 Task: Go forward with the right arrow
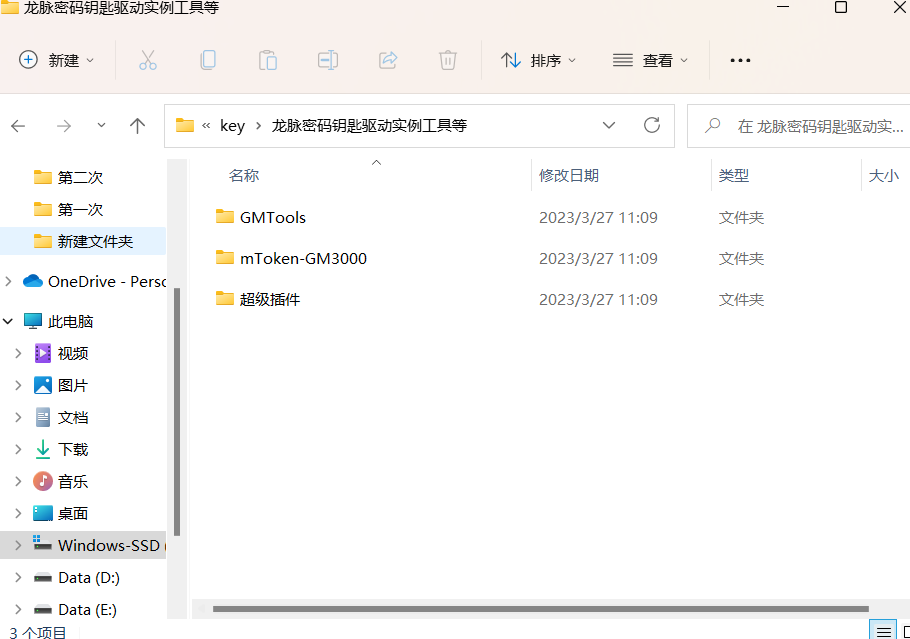tap(64, 126)
